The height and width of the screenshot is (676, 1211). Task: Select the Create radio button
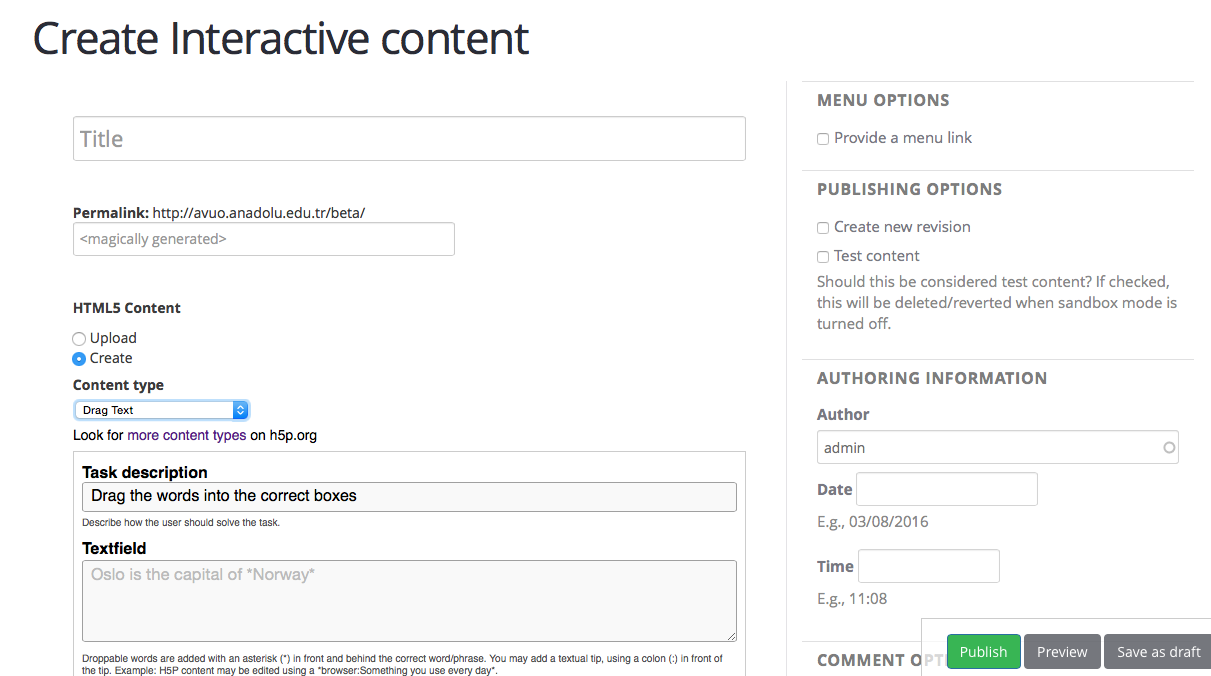click(x=79, y=359)
